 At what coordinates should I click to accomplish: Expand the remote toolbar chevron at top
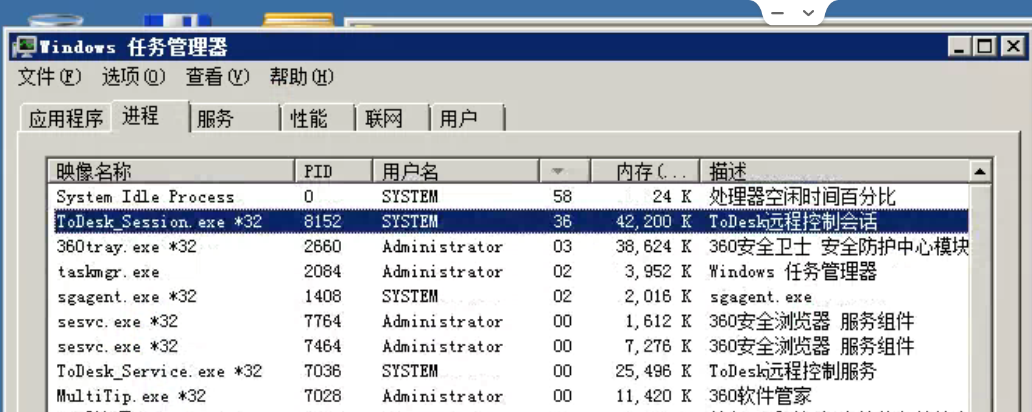[809, 13]
